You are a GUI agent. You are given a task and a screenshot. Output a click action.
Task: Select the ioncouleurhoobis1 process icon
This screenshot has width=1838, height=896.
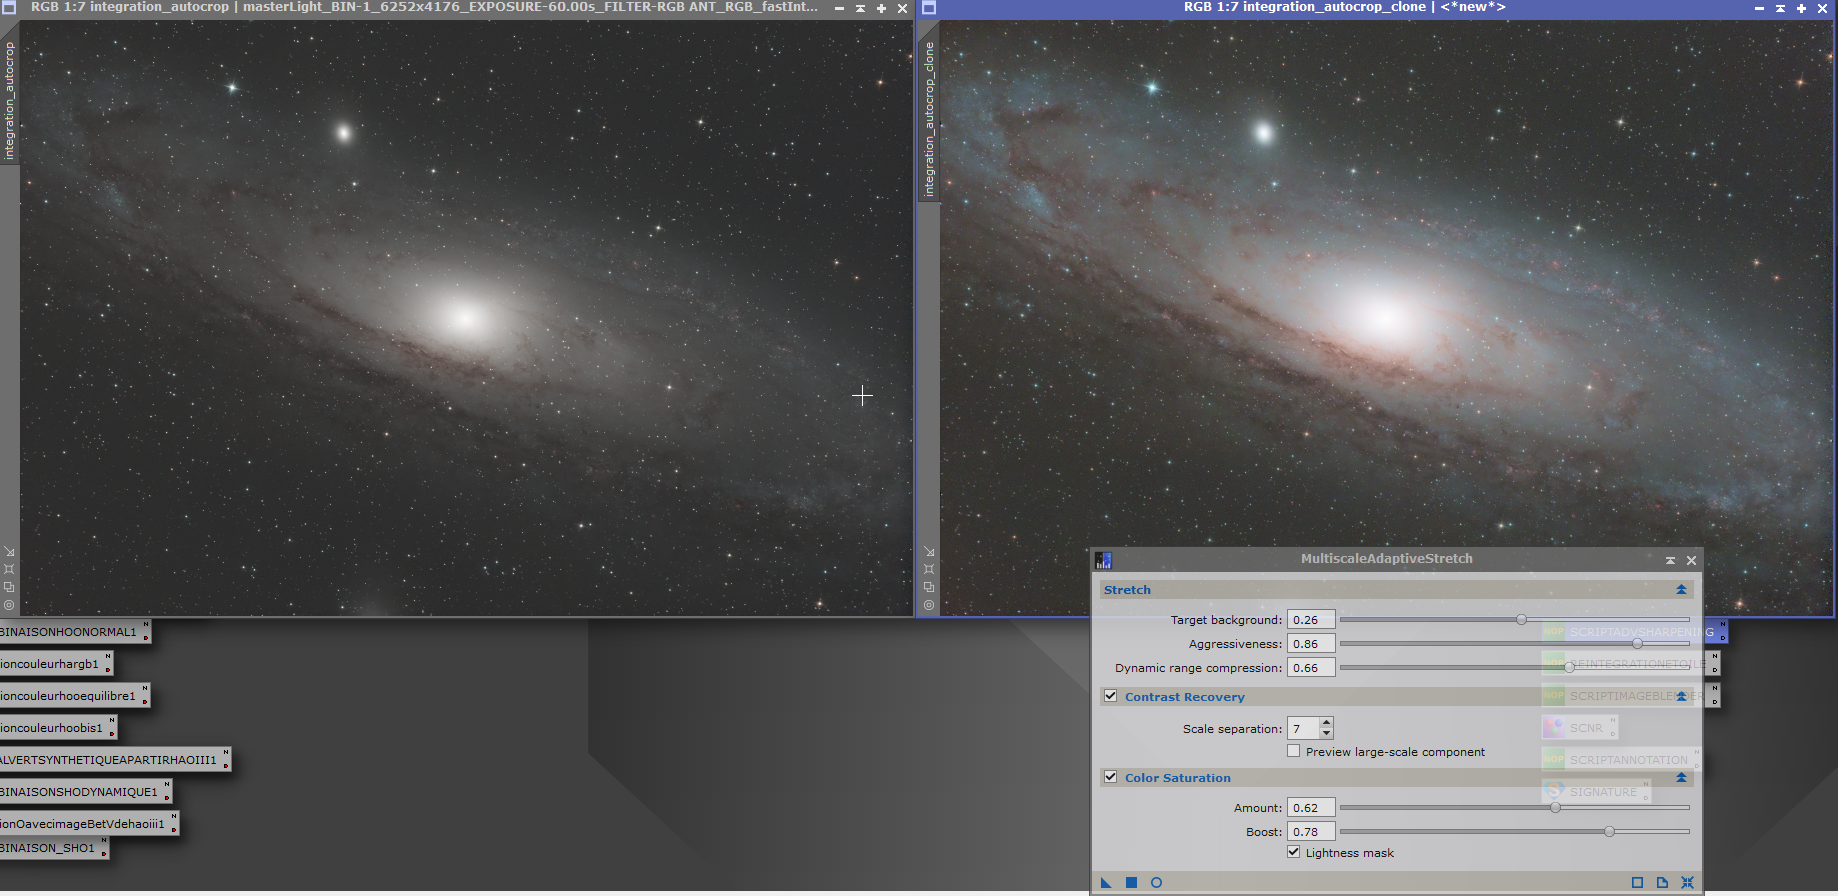pos(58,728)
